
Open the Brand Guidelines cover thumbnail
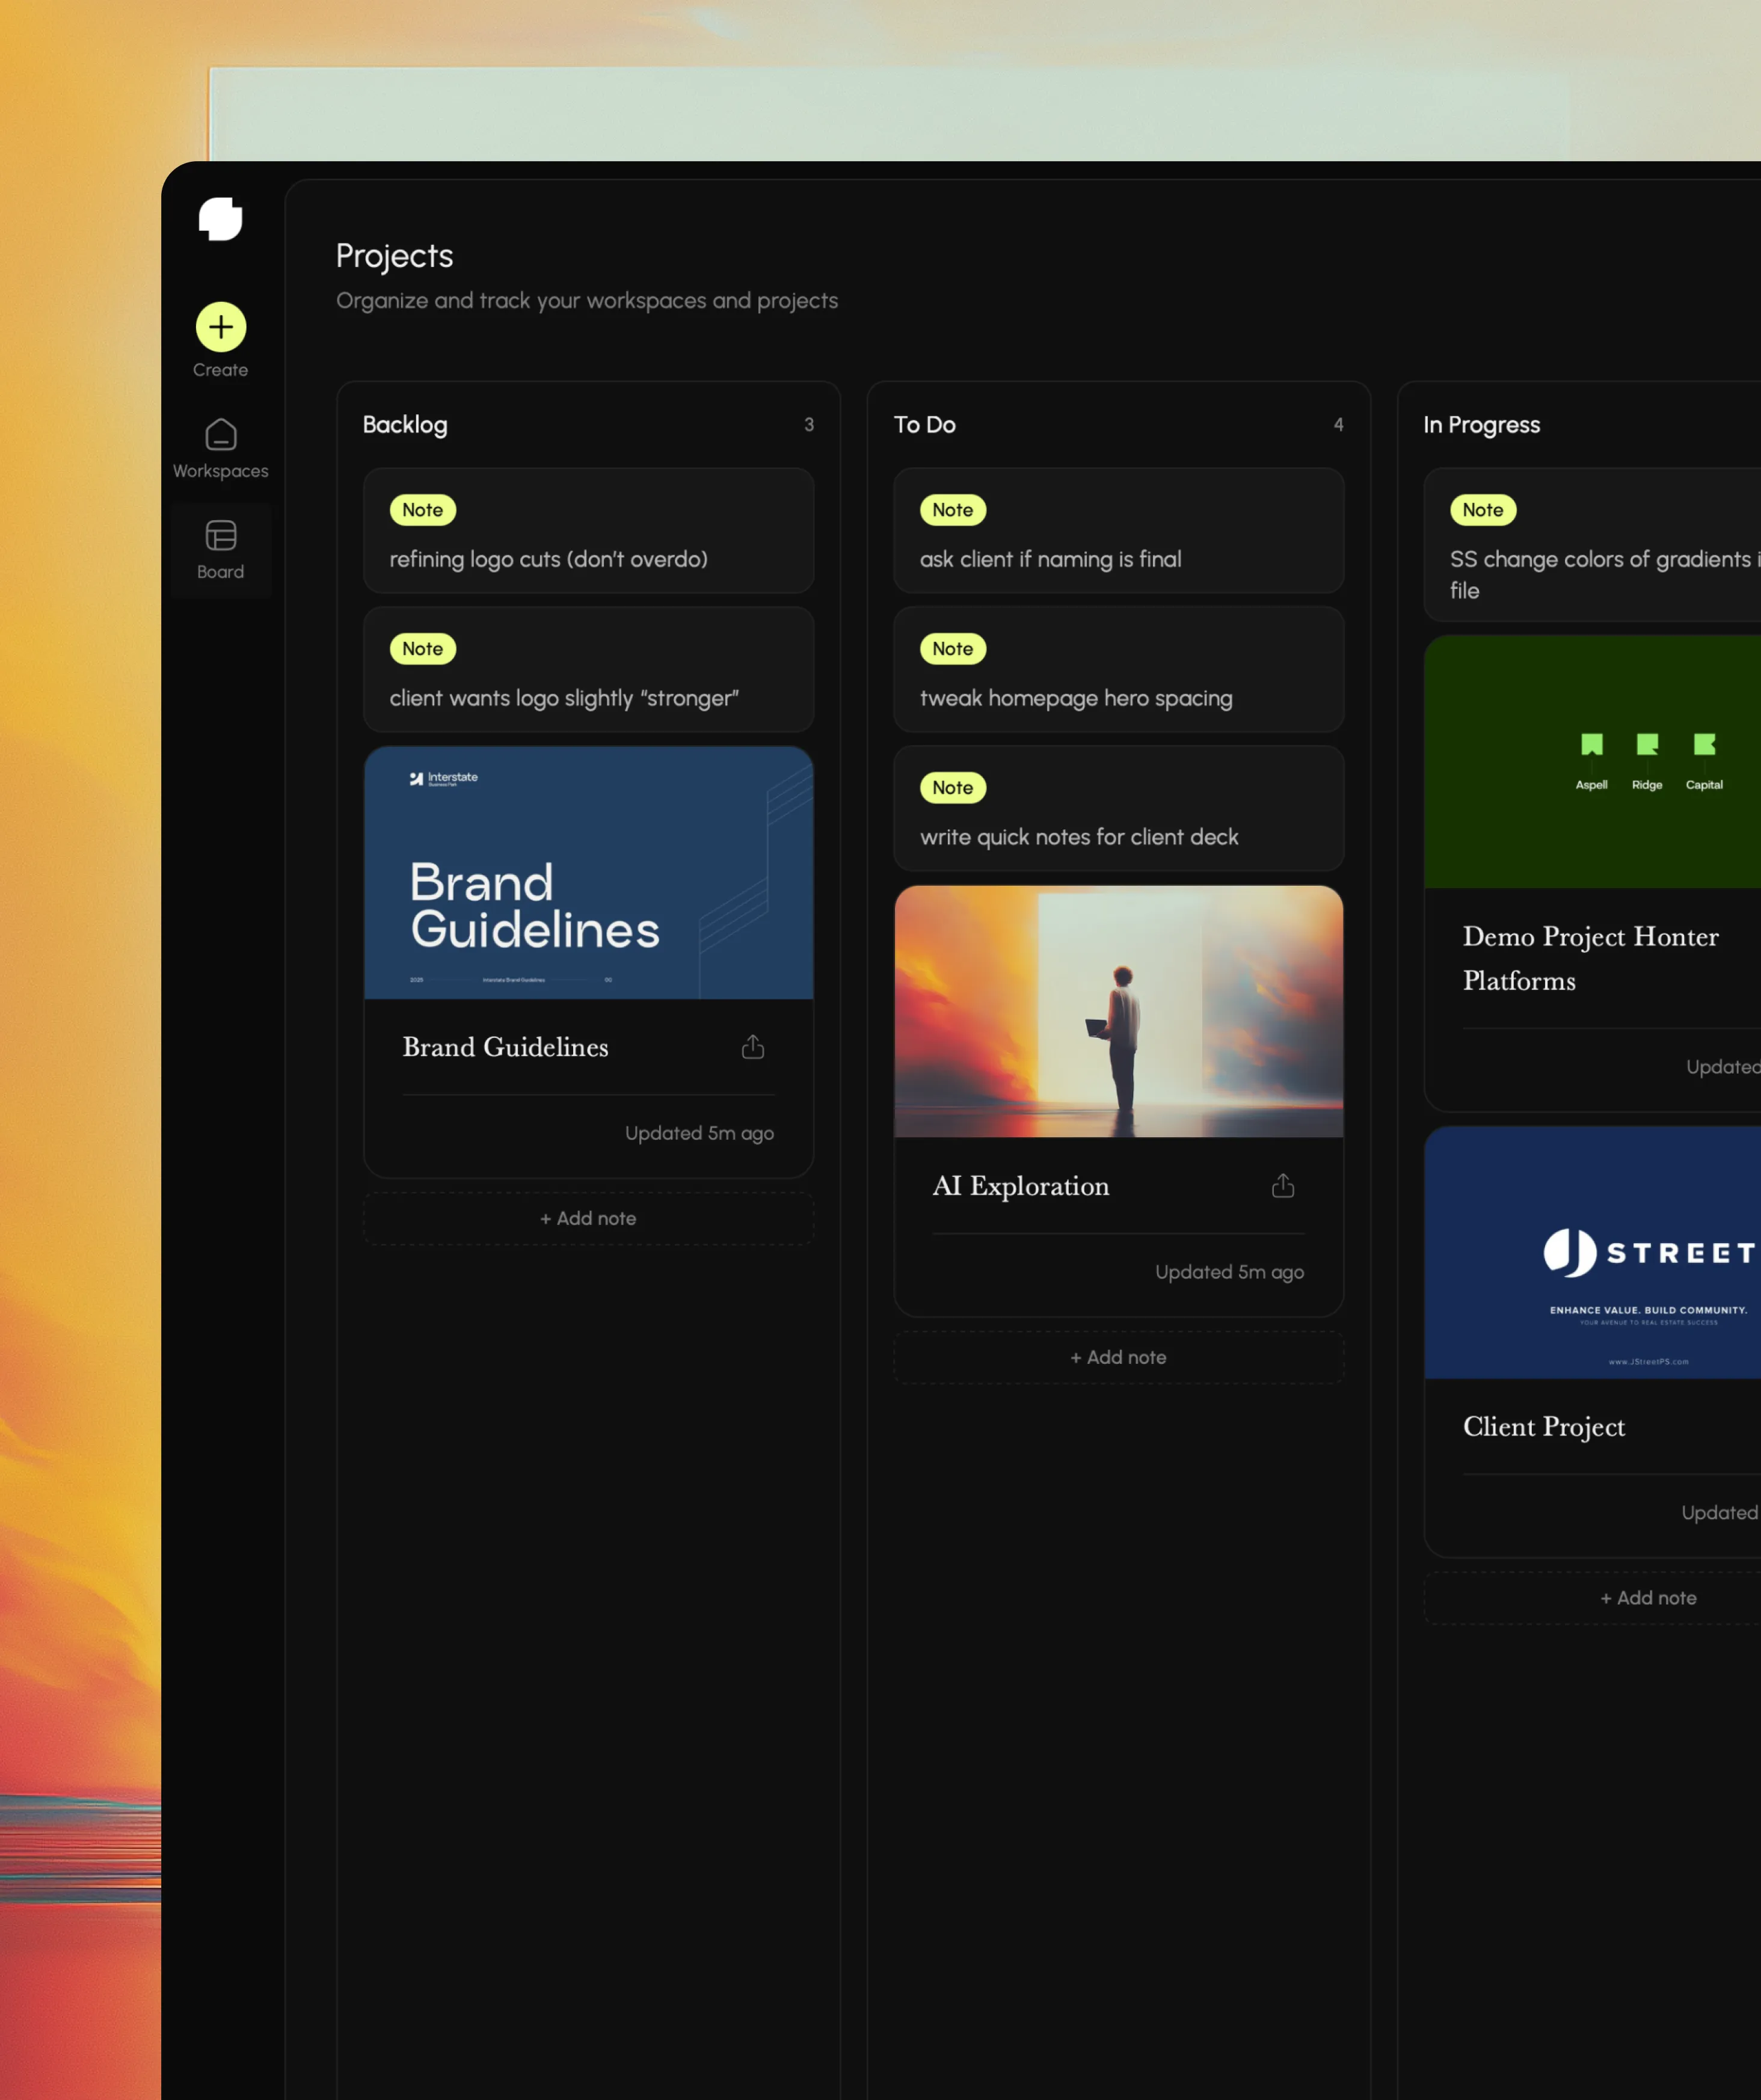click(588, 873)
